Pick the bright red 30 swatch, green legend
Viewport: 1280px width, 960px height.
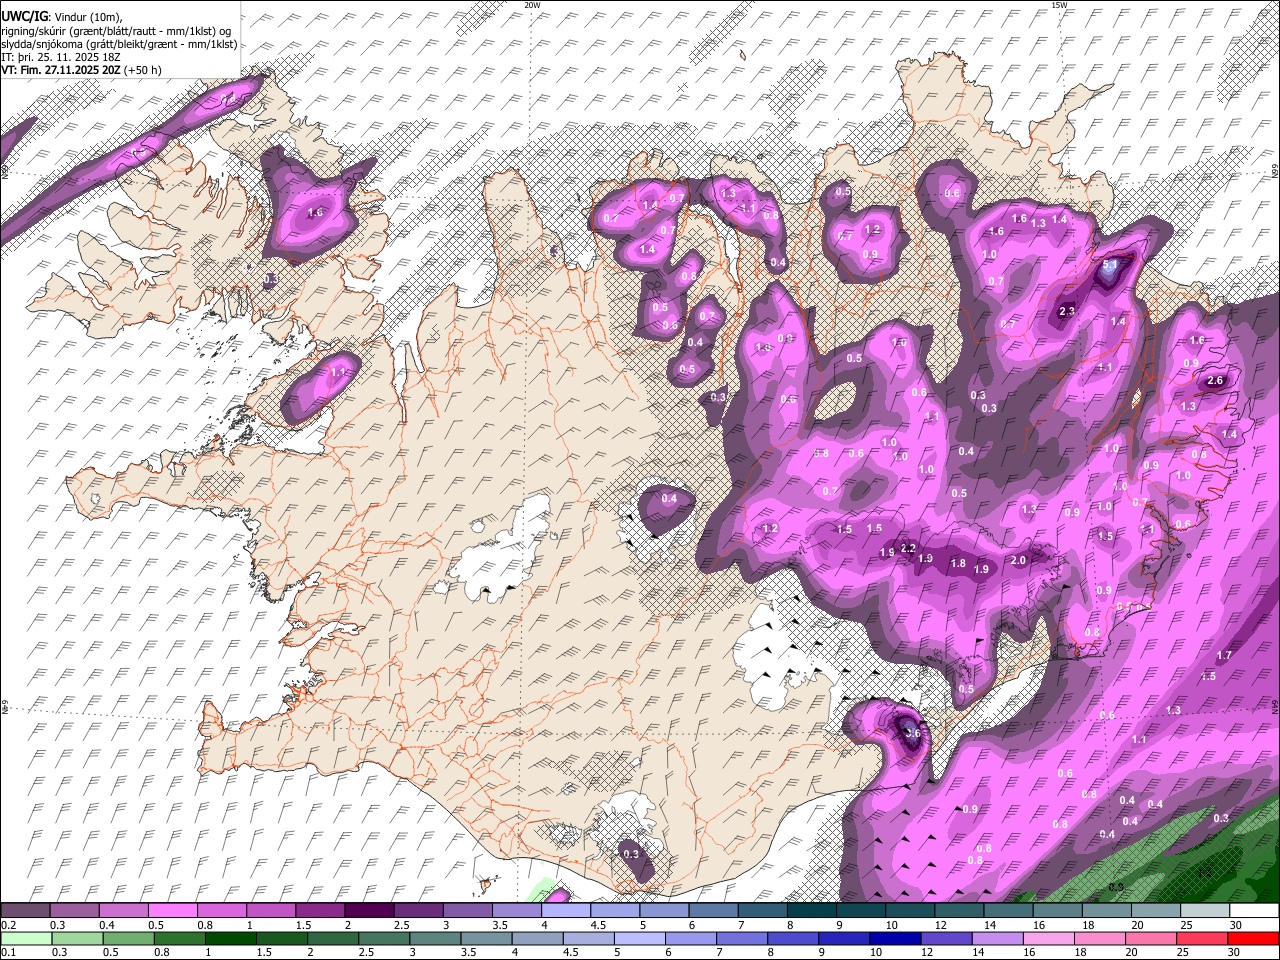point(1253,938)
